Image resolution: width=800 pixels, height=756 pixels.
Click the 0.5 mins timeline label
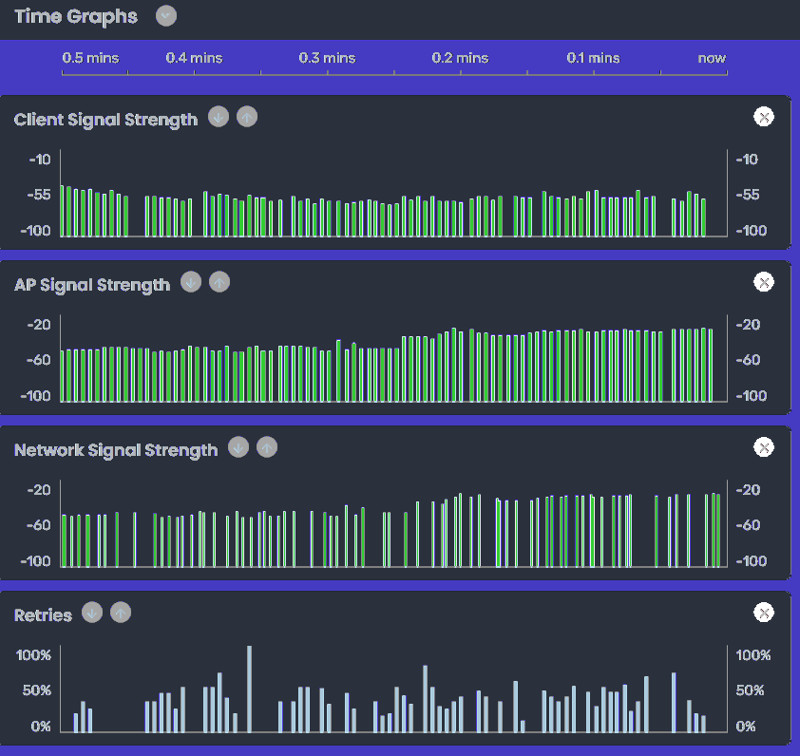pyautogui.click(x=91, y=58)
